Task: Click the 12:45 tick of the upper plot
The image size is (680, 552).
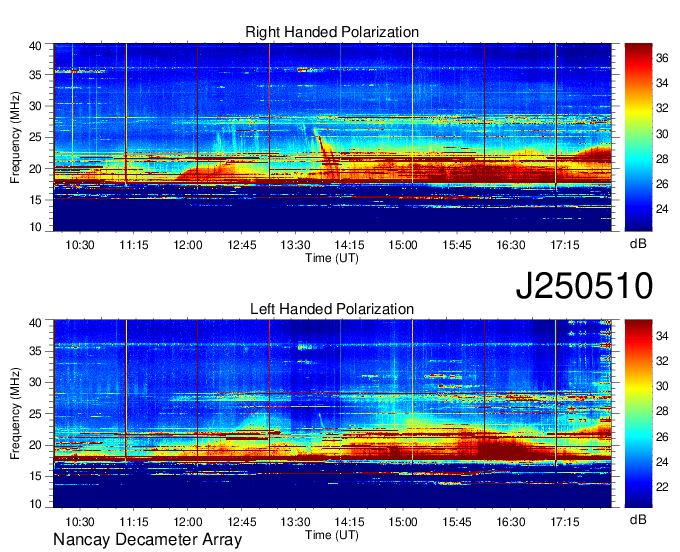Action: click(242, 245)
